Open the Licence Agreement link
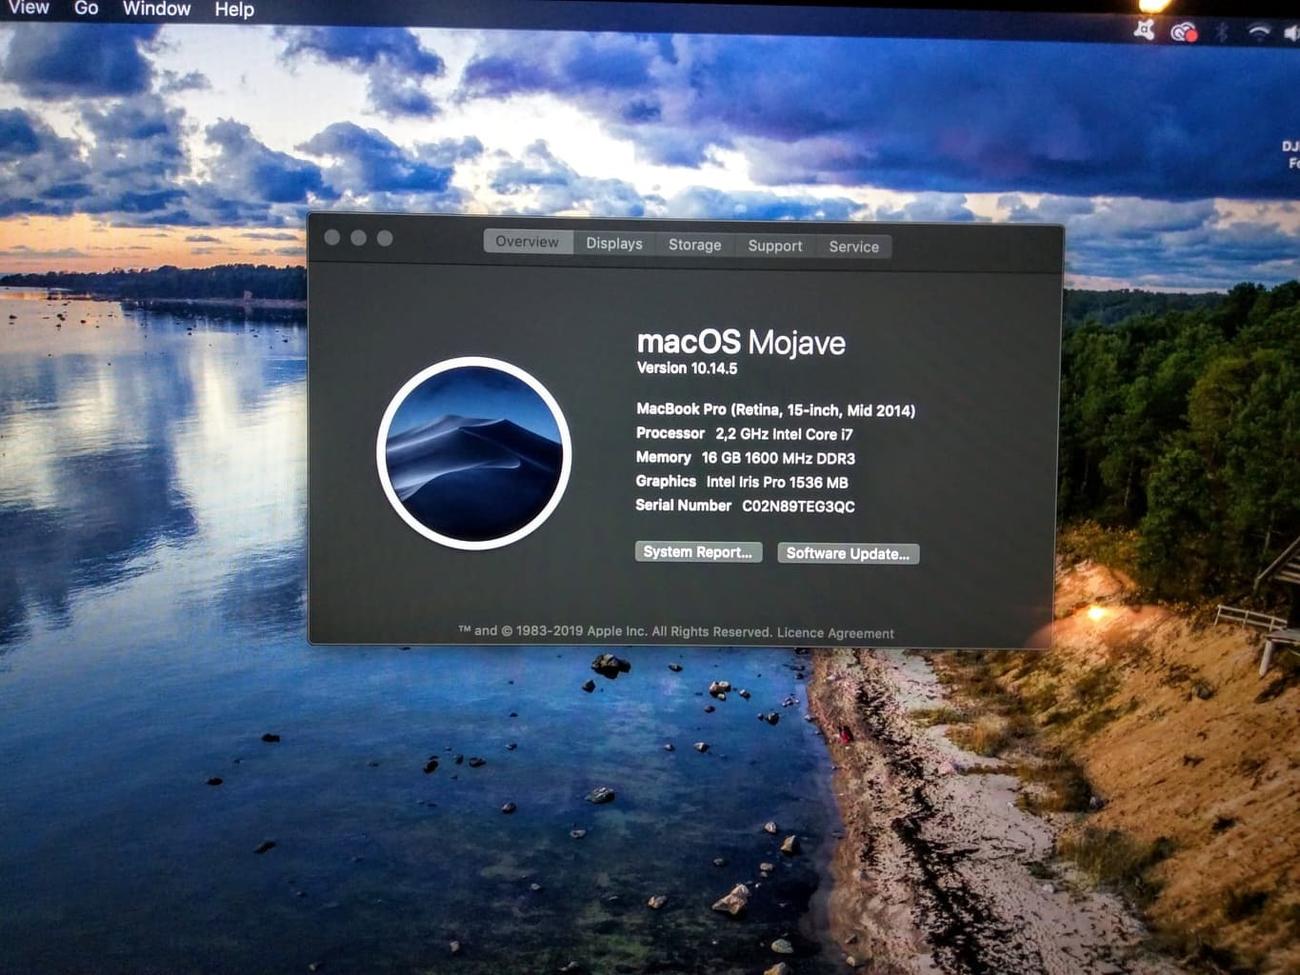Viewport: 1300px width, 975px height. (x=835, y=633)
